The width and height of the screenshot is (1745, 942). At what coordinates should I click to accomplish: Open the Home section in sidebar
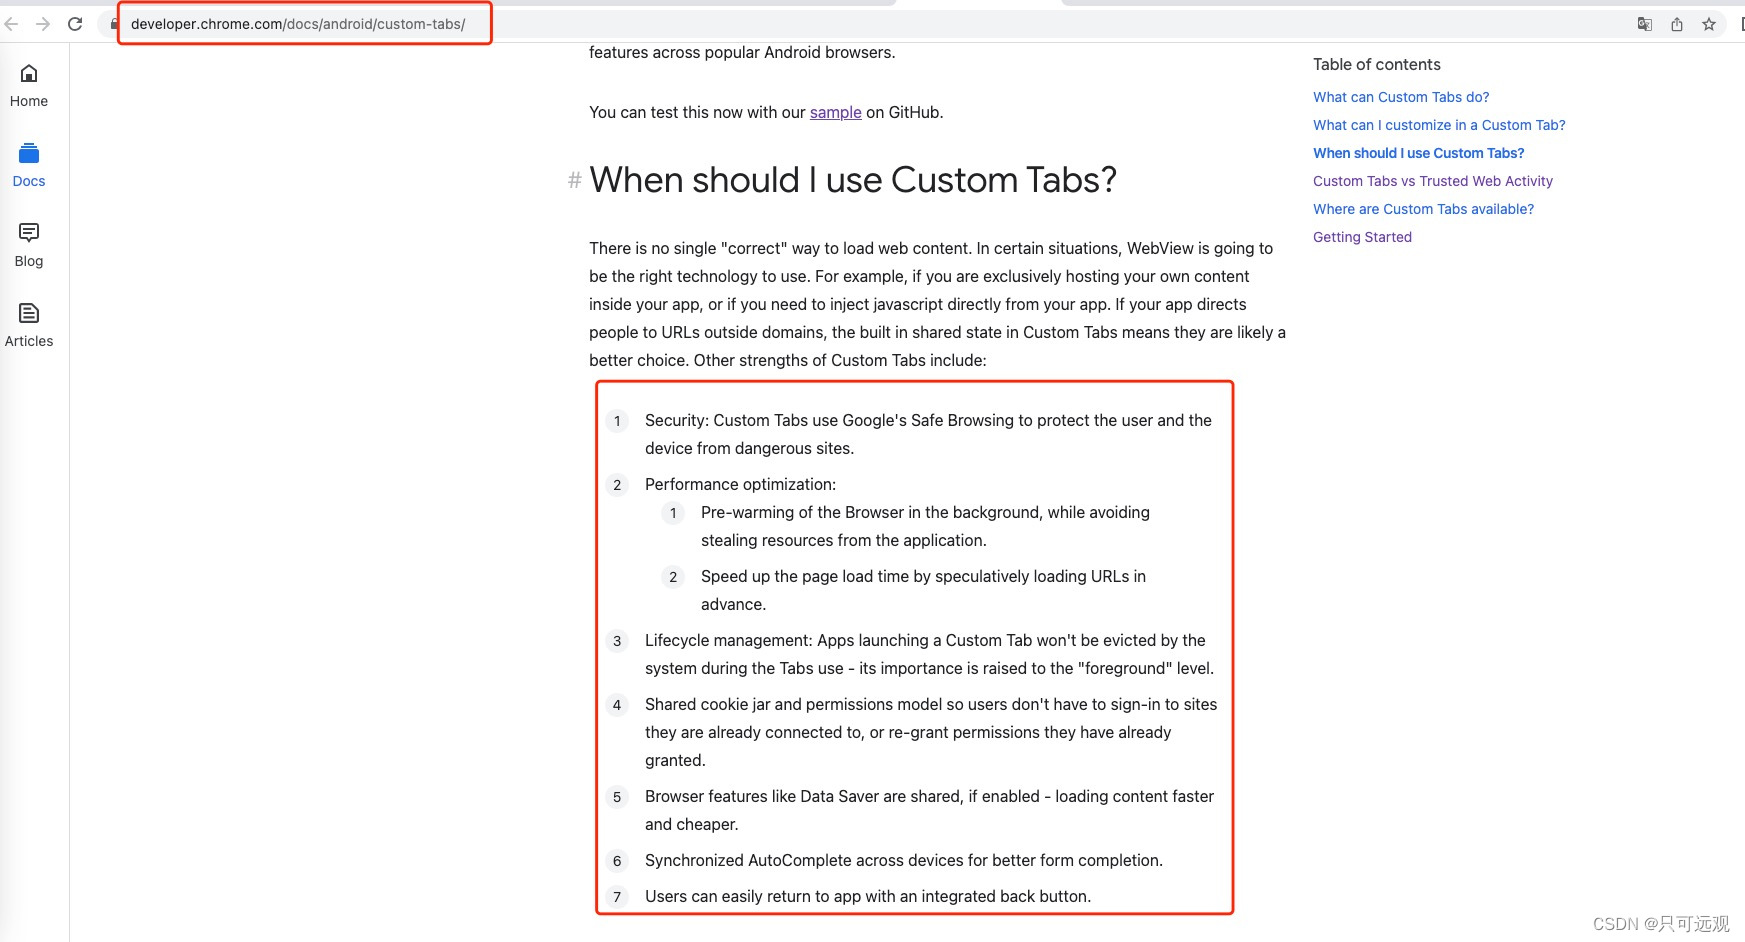(x=29, y=86)
